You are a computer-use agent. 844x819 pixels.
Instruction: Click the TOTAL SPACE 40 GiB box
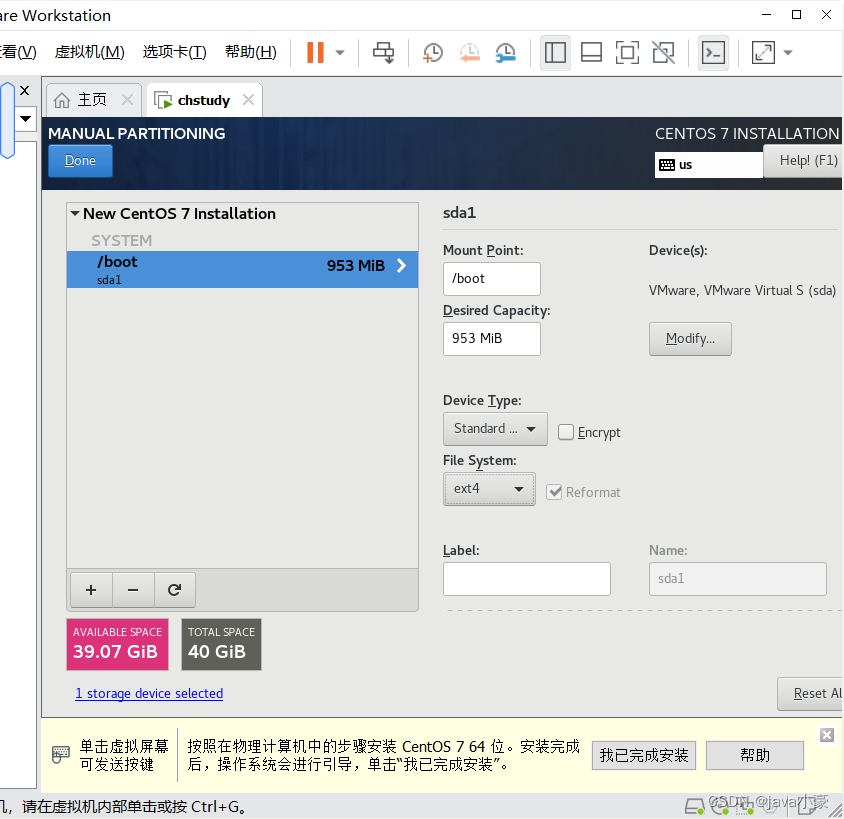pos(221,644)
